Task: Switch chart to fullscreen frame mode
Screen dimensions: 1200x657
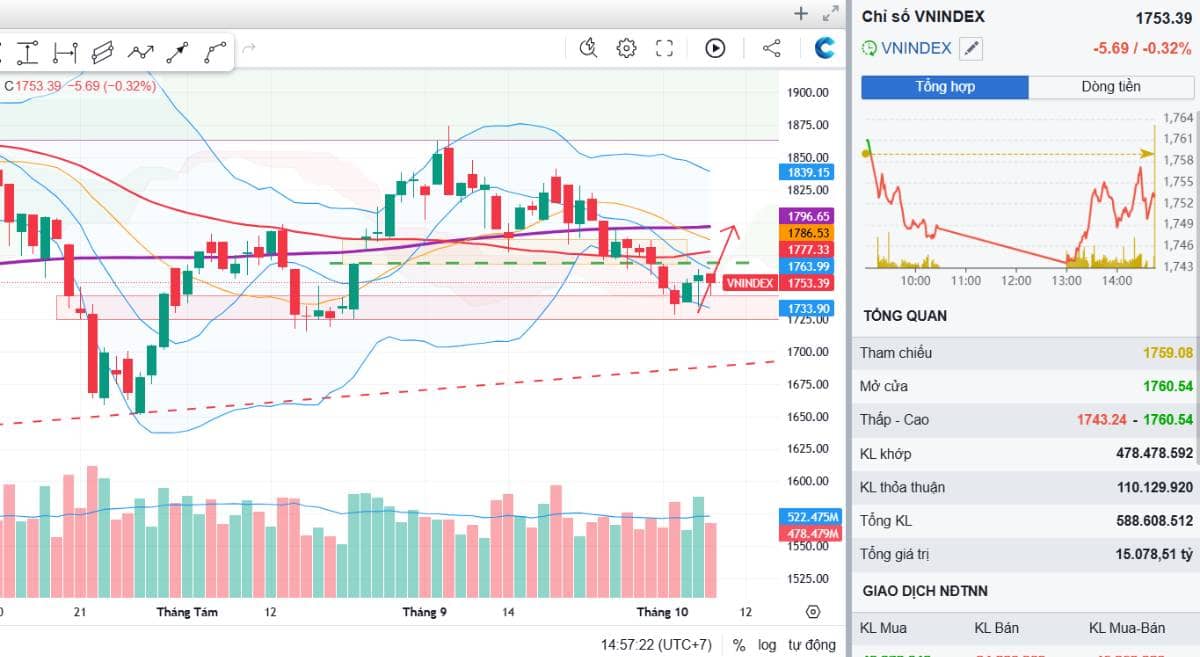Action: pos(664,48)
